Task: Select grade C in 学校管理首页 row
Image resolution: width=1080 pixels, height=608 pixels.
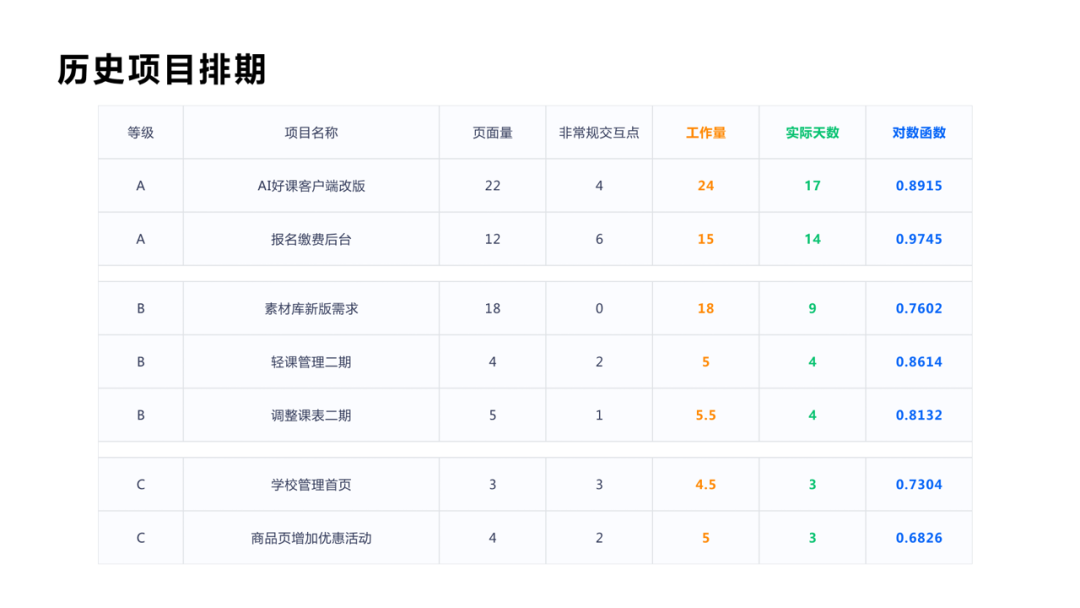Action: point(141,485)
